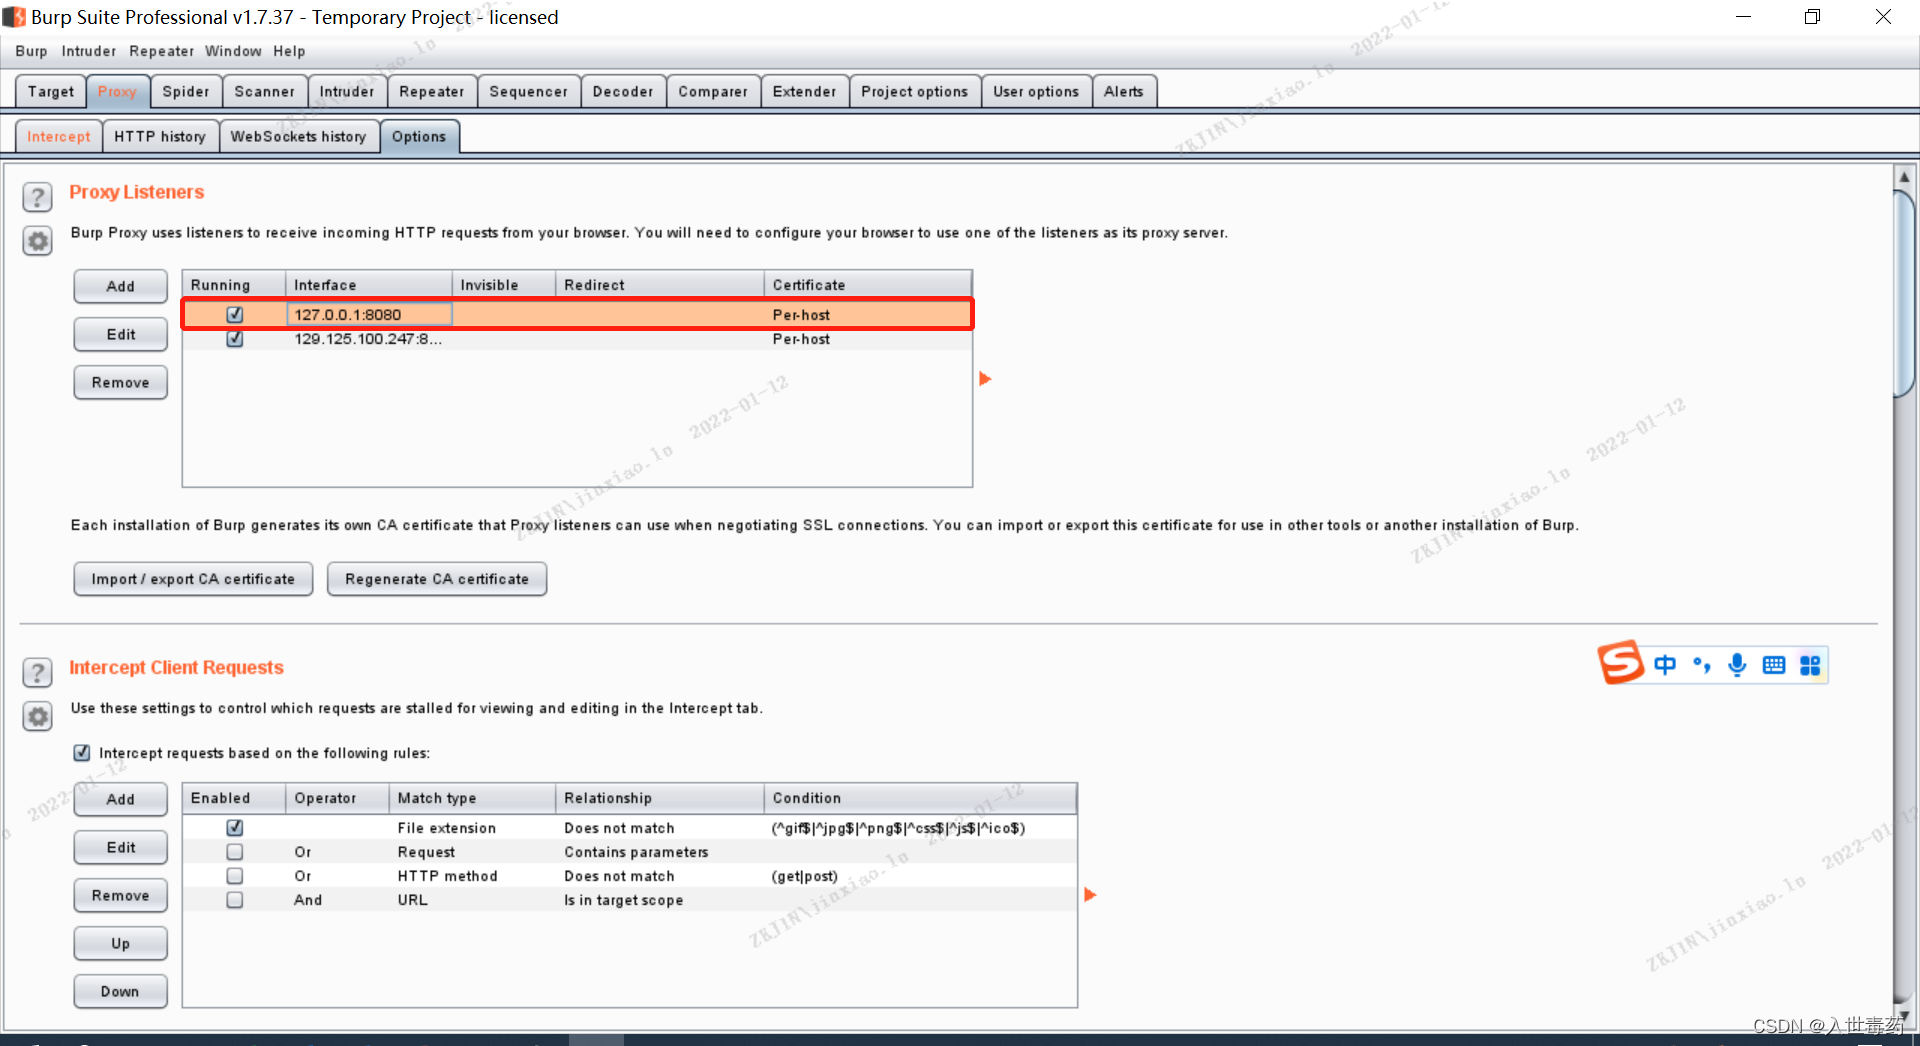Enable Is in target scope rule
Viewport: 1920px width, 1046px height.
point(235,900)
